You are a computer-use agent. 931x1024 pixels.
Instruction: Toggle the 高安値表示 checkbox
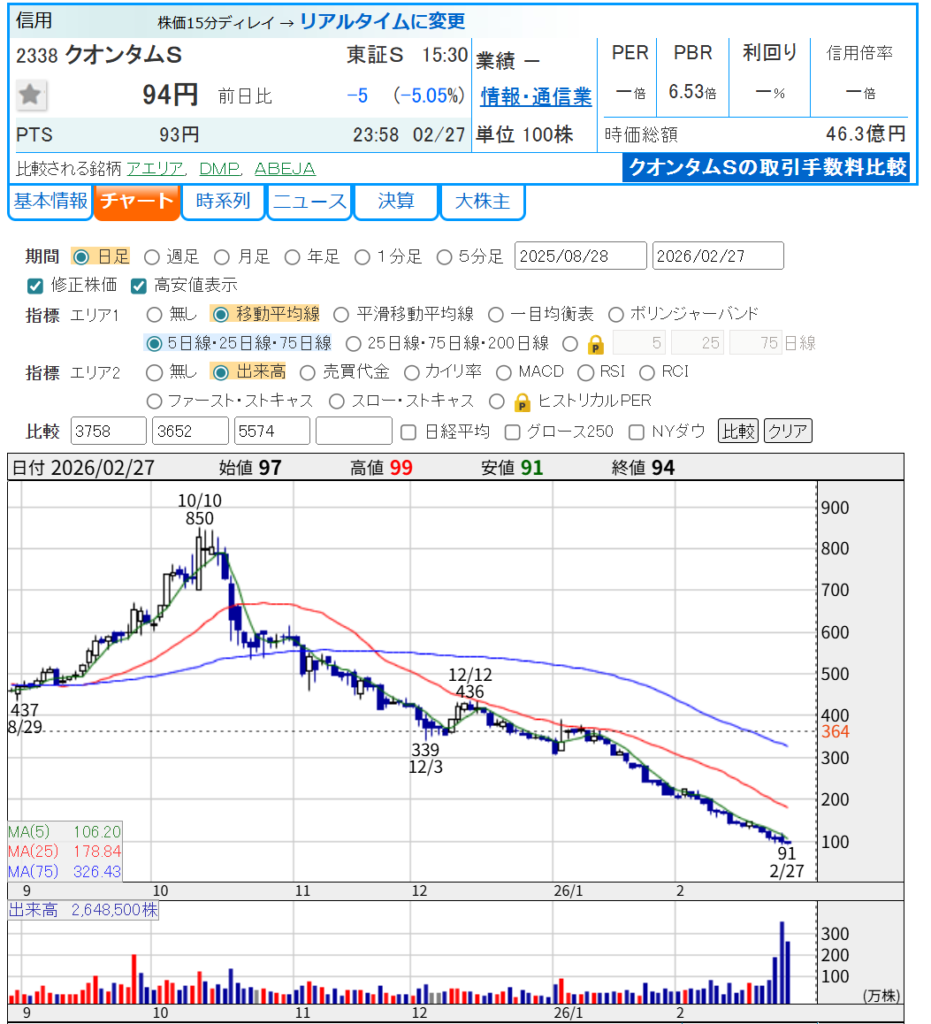click(x=139, y=285)
